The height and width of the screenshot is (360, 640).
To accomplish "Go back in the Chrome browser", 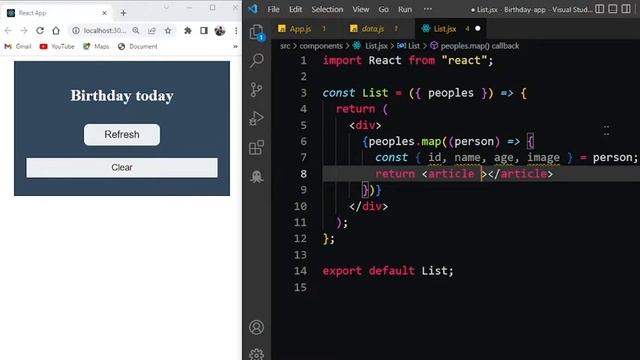I will [x=8, y=31].
